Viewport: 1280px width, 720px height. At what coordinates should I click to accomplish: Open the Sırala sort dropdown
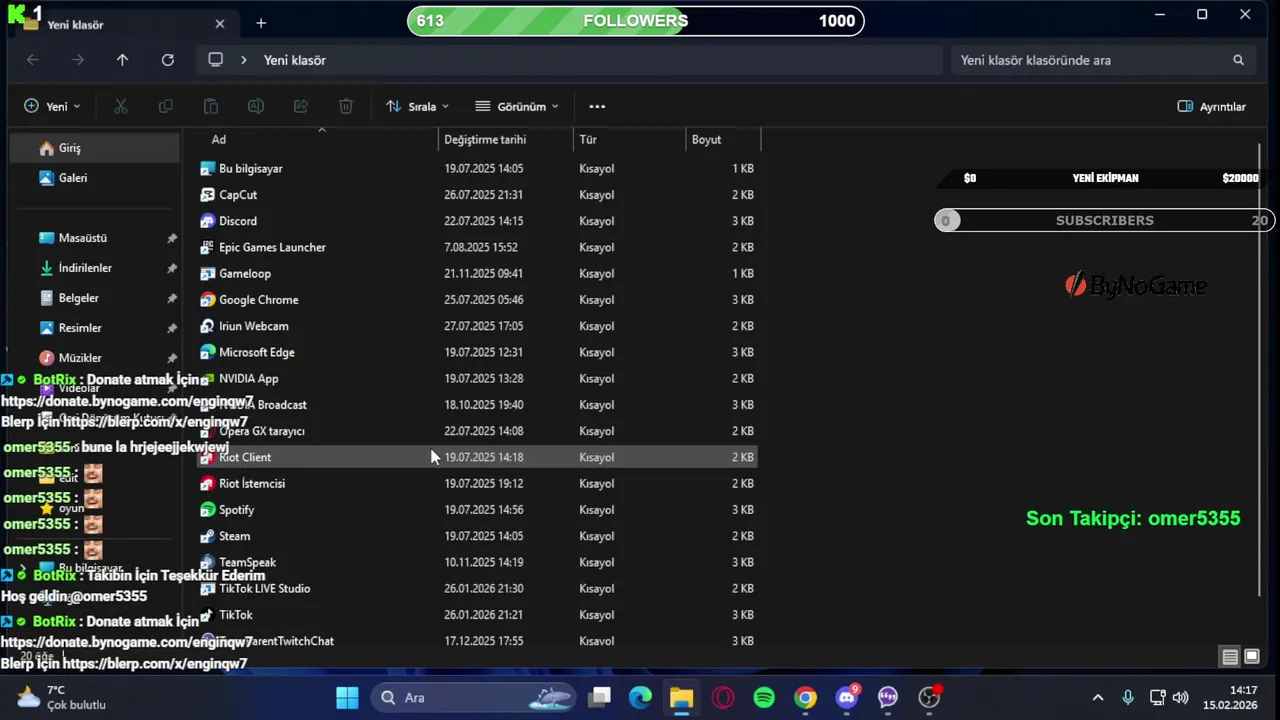[418, 106]
